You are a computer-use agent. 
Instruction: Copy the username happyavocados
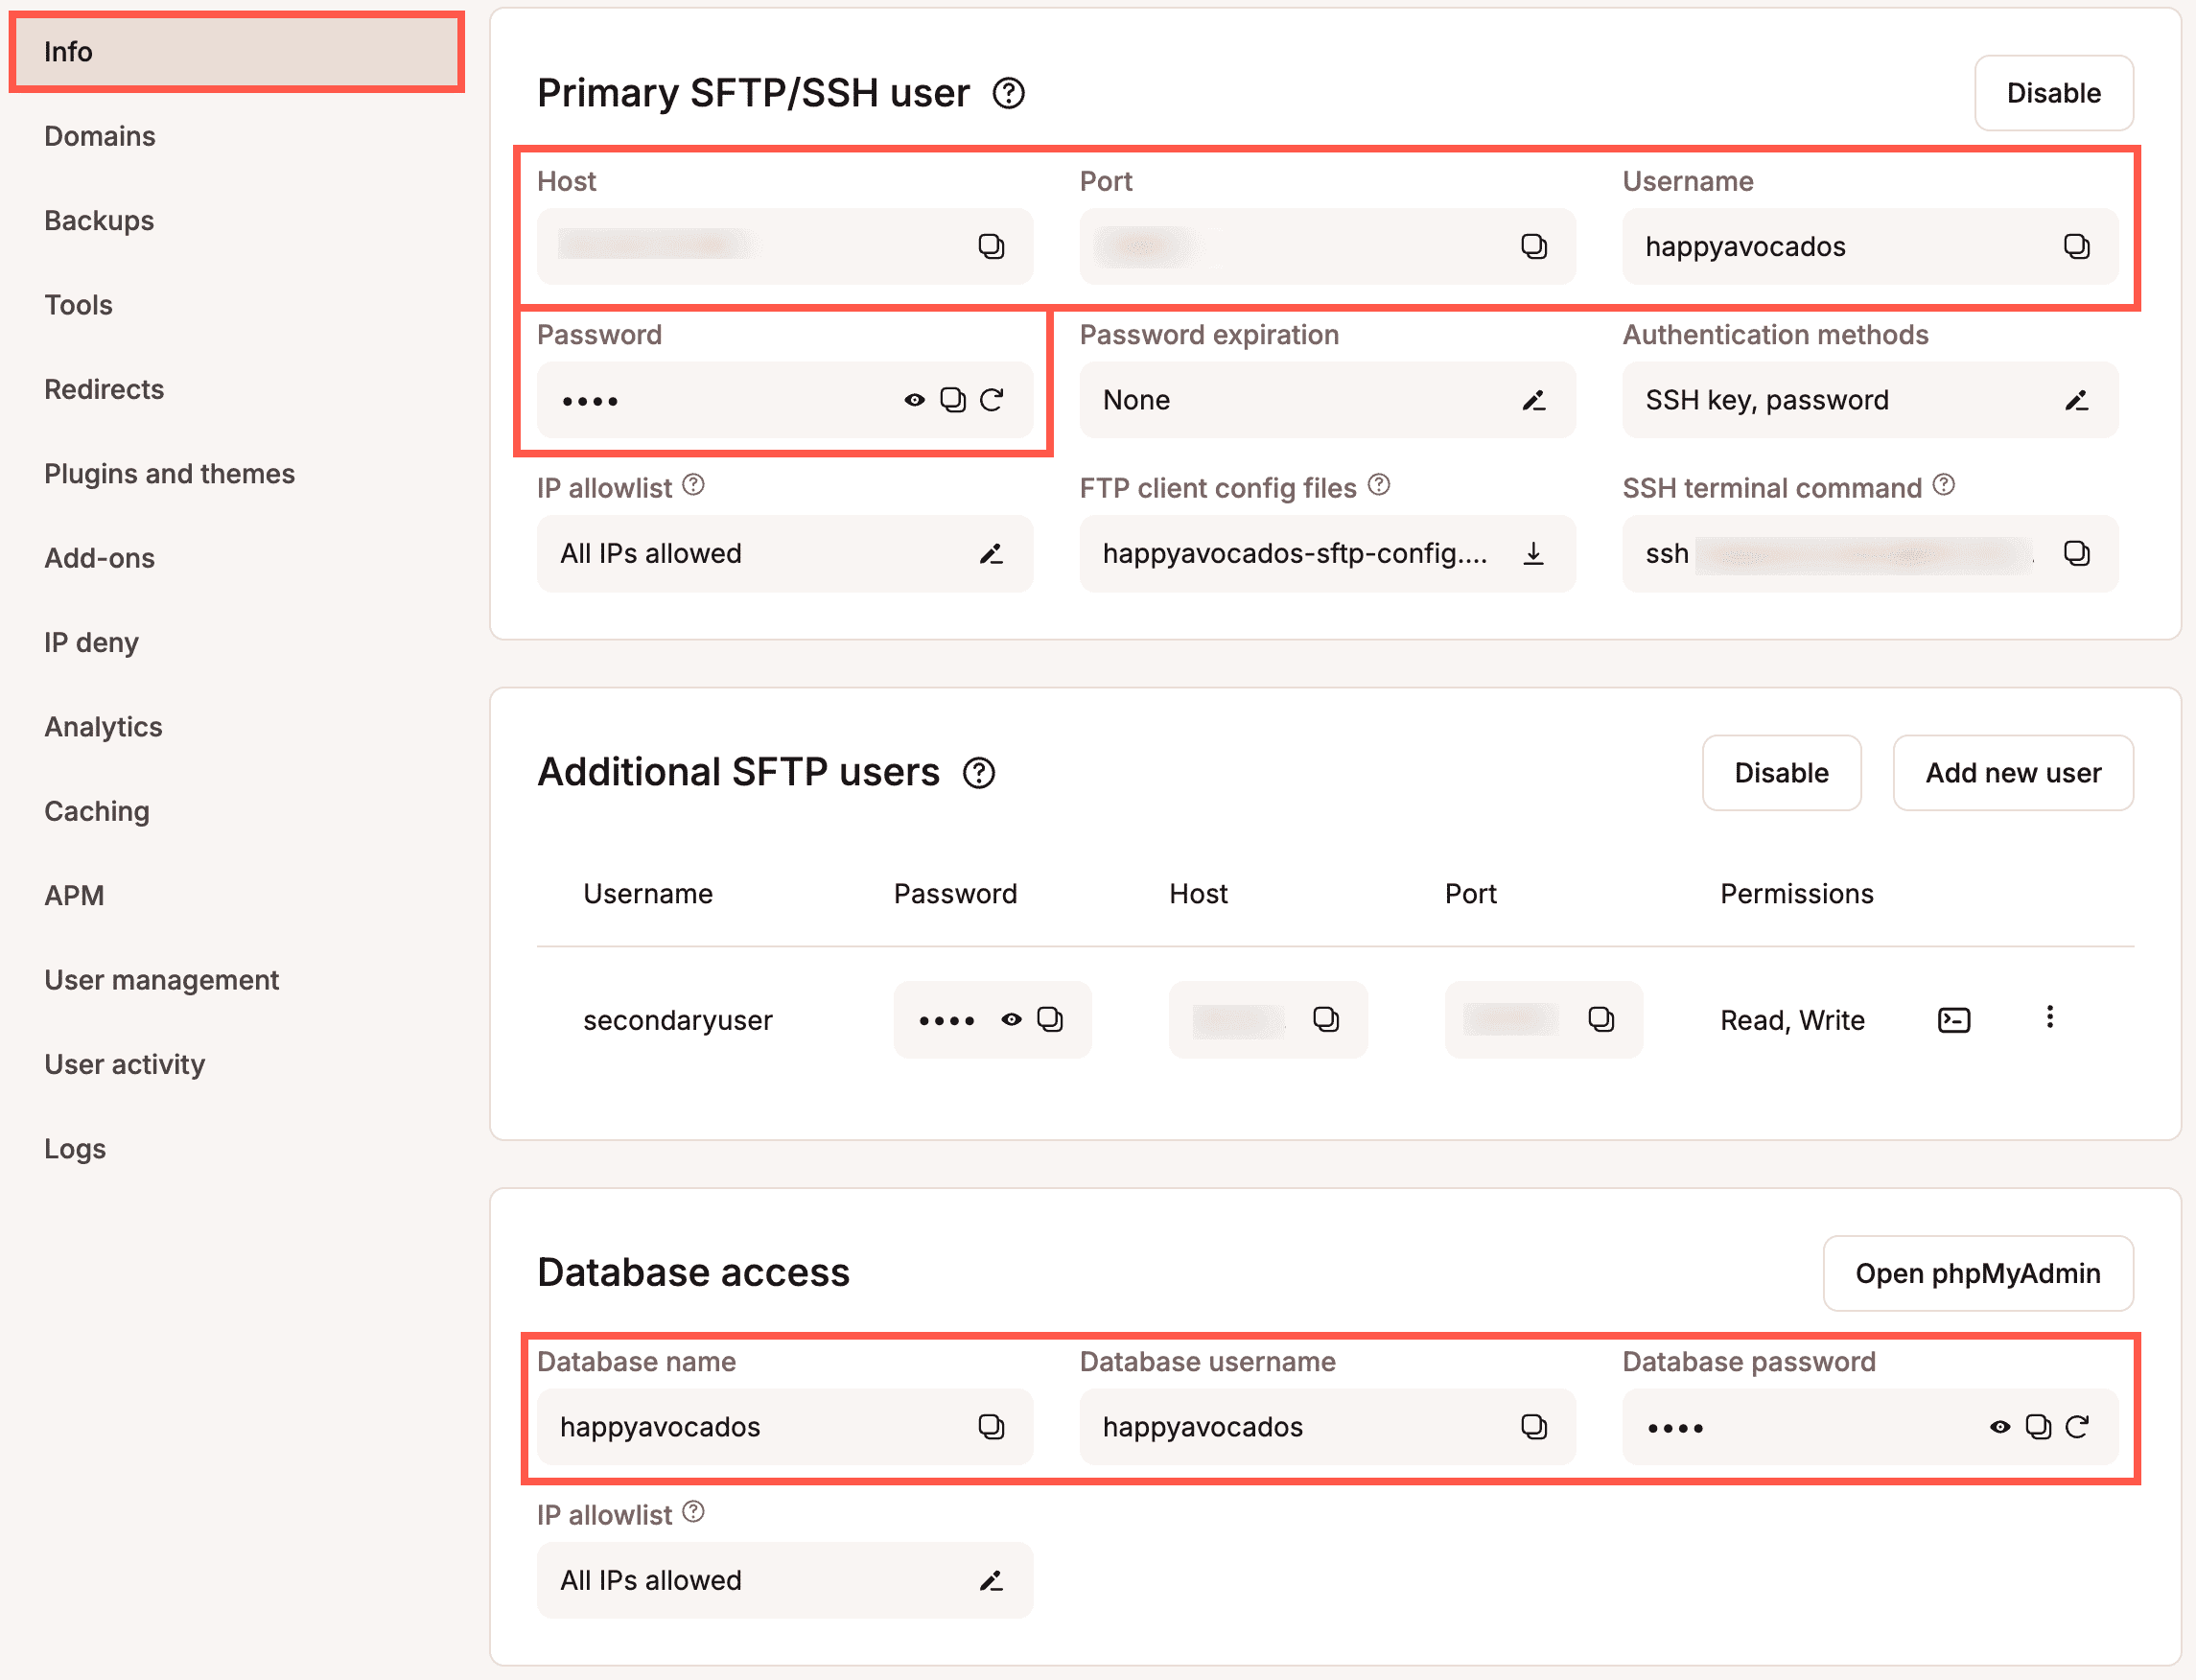[x=2078, y=246]
